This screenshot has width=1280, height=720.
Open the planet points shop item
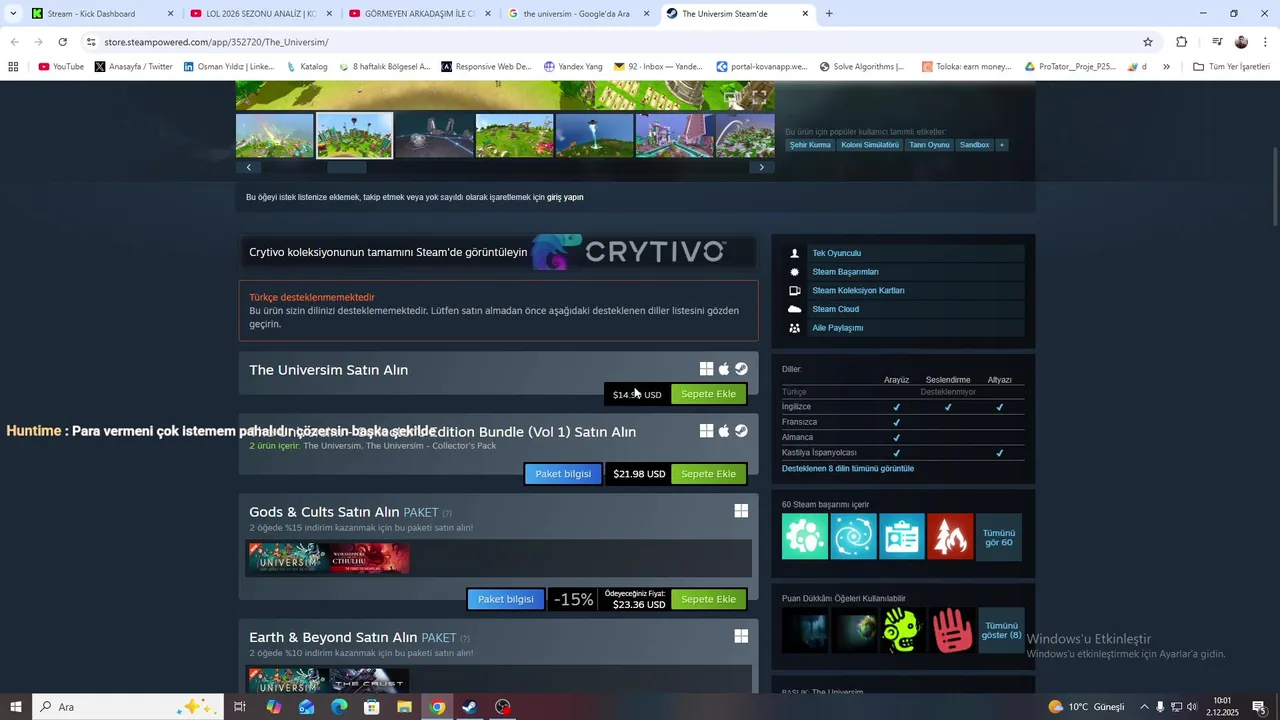click(853, 631)
